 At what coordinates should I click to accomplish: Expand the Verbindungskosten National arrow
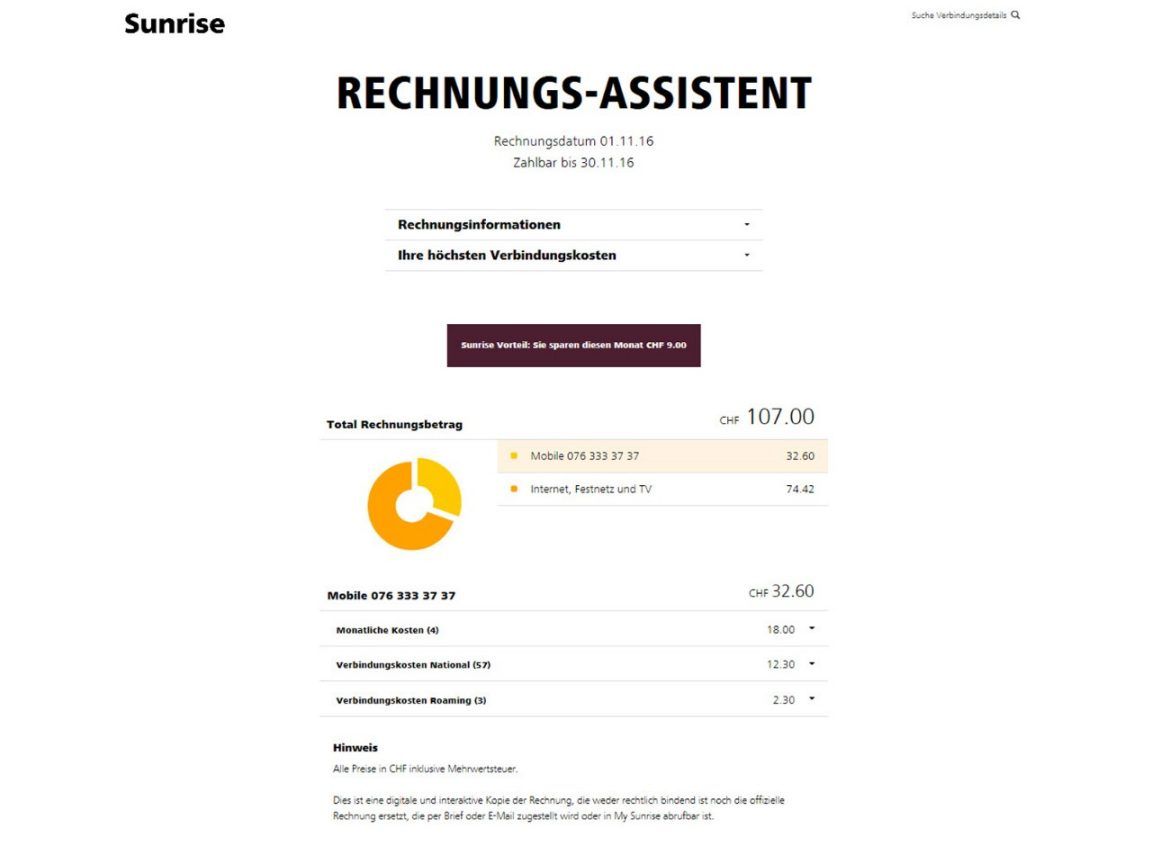pyautogui.click(x=812, y=664)
